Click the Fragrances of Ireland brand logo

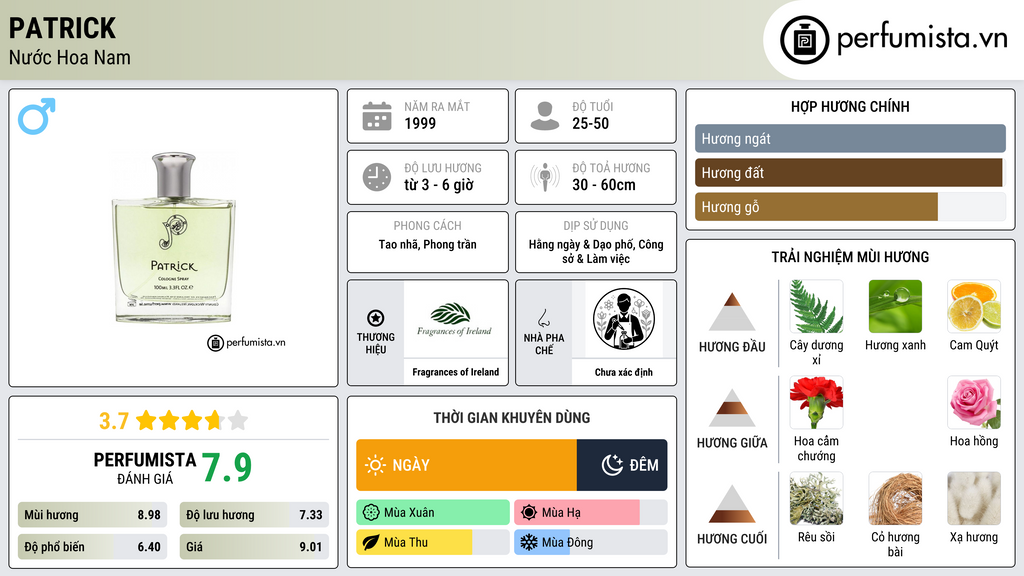click(x=455, y=319)
